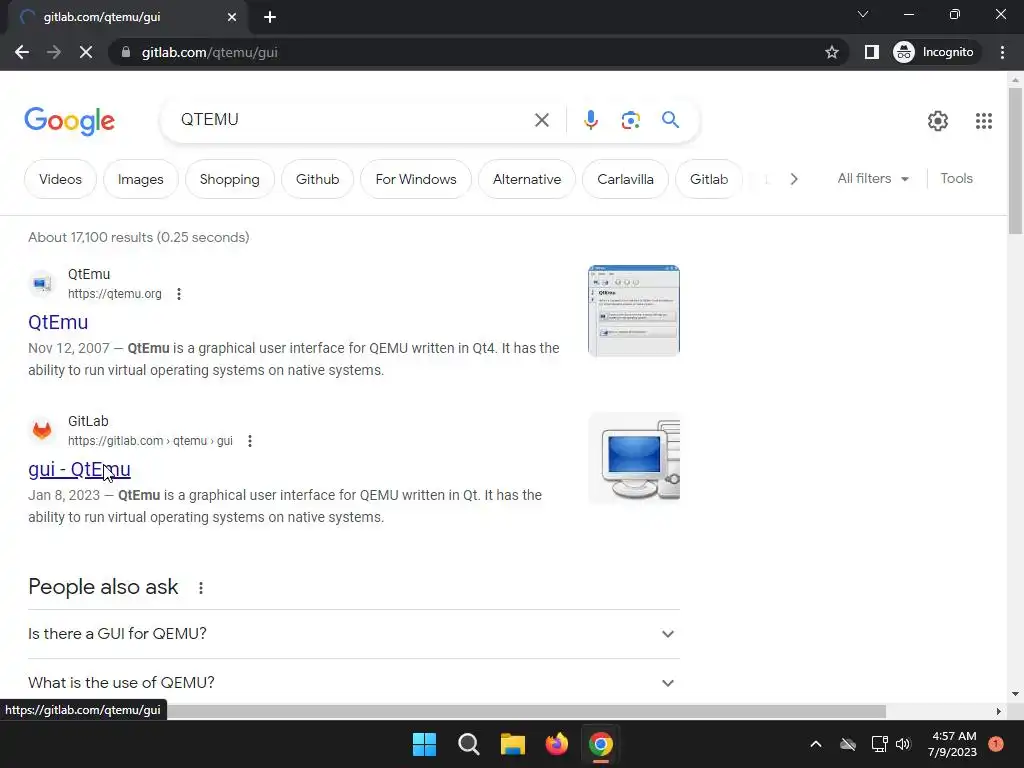
Task: Open Google quick settings gear
Action: [x=938, y=121]
